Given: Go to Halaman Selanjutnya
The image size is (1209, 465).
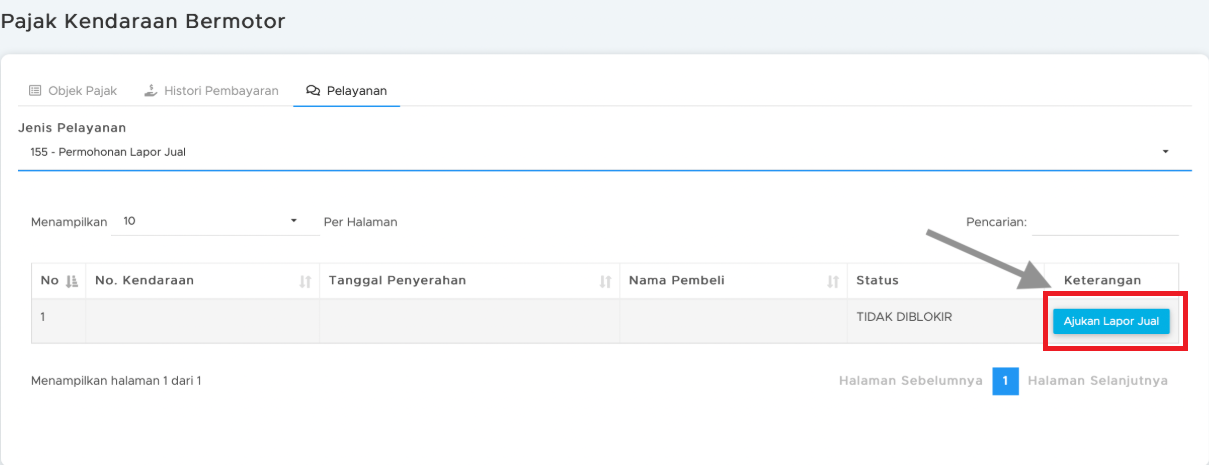Looking at the screenshot, I should (x=1097, y=381).
